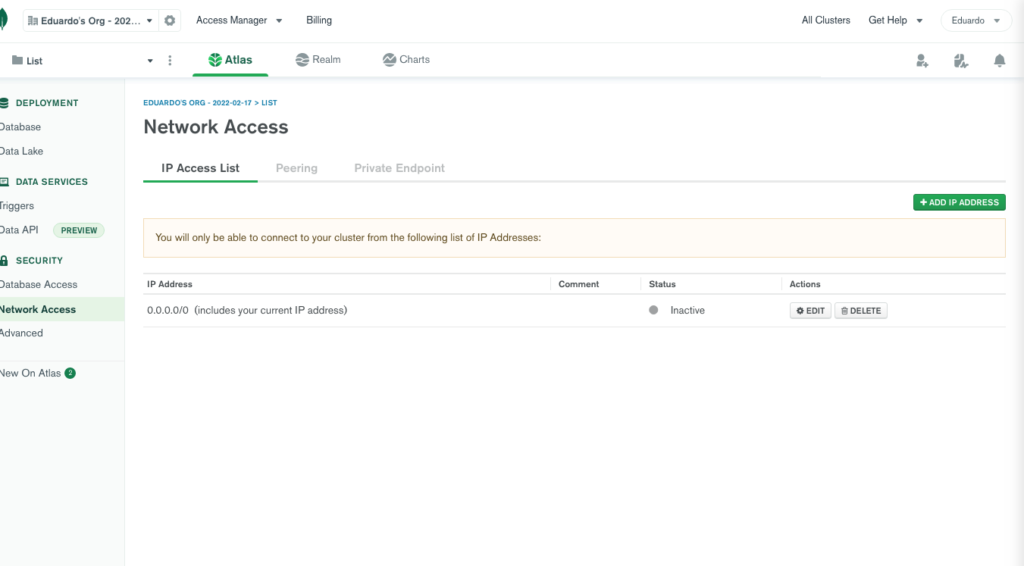Open the project activity feed icon
Viewport: 1024px width, 566px height.
tap(961, 61)
